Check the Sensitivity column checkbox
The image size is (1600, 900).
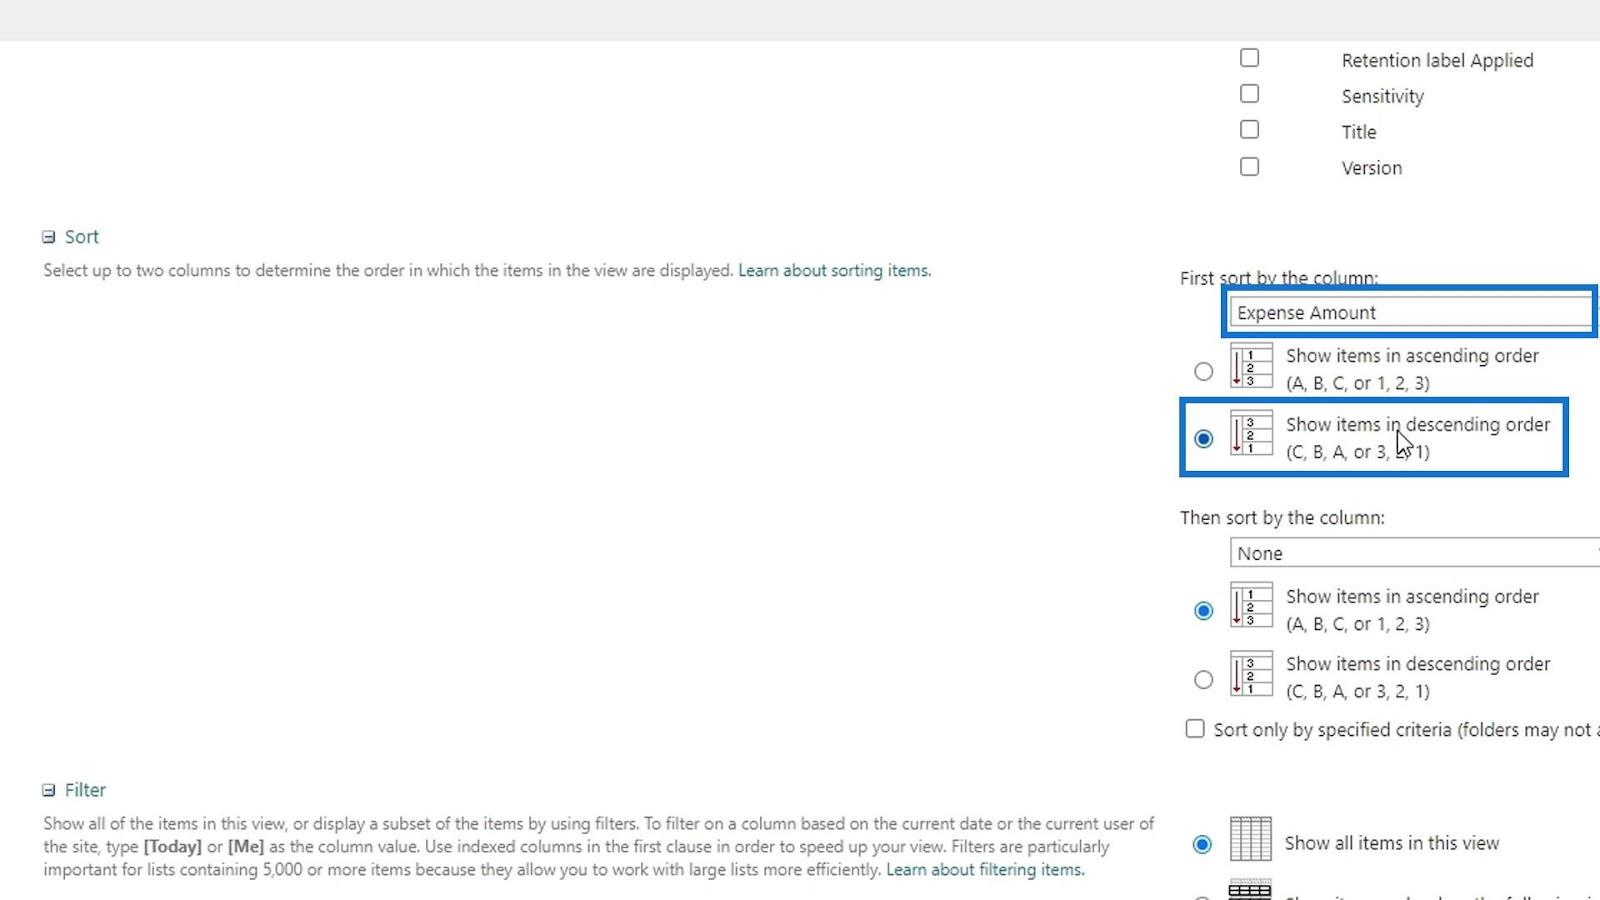[1249, 94]
